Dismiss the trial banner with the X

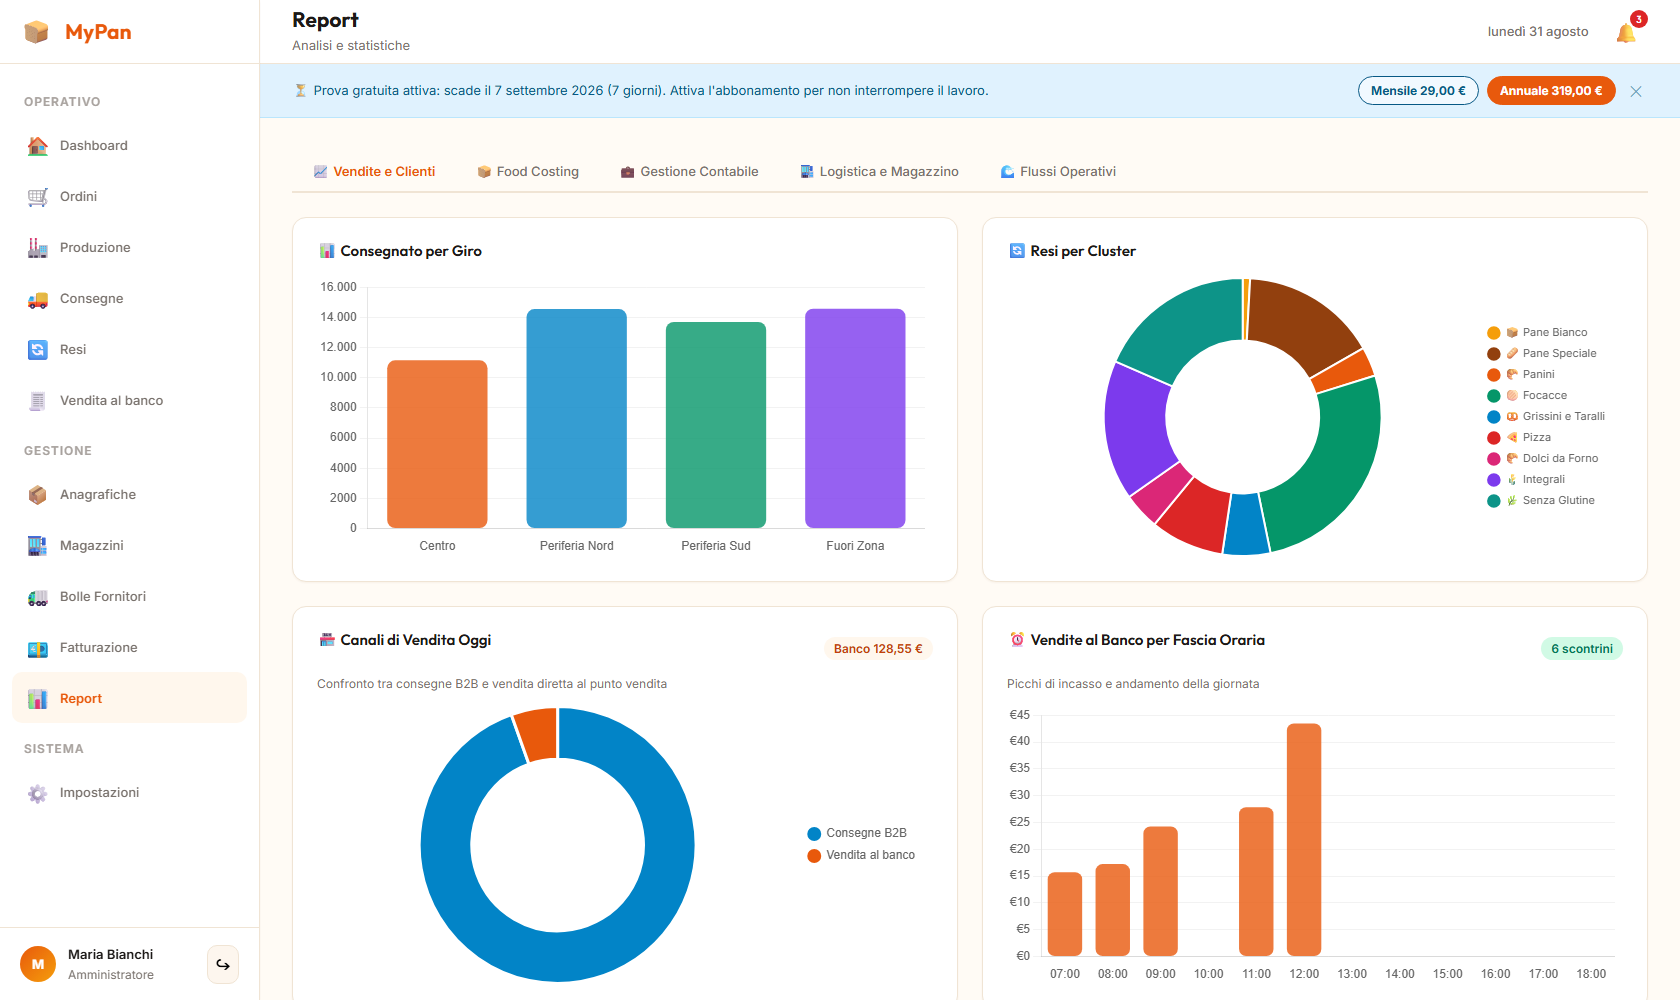(x=1636, y=91)
